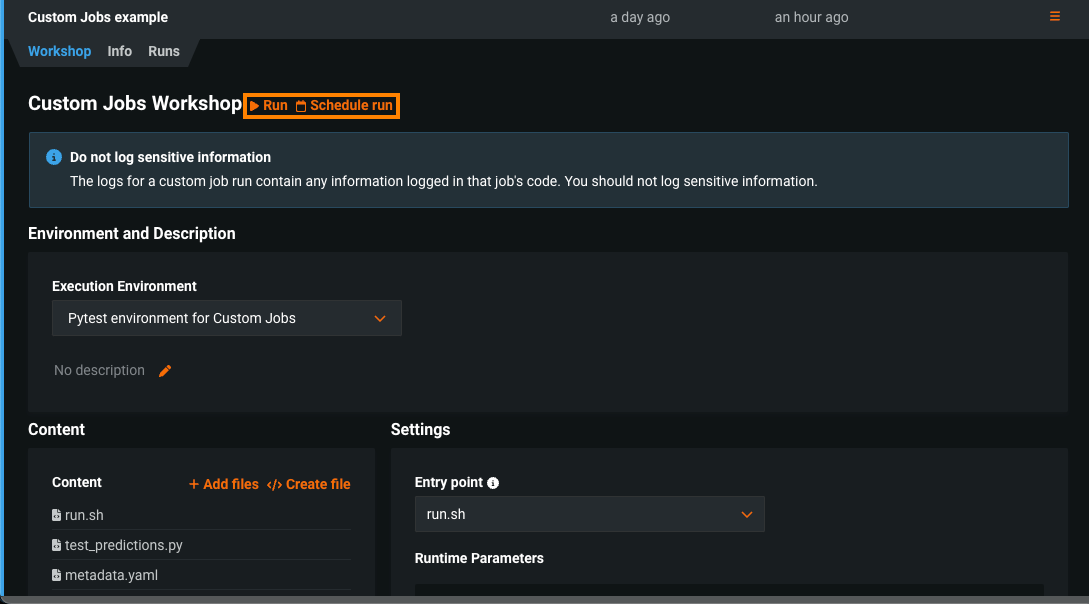Click the file icon beside test_predictions.py
Image resolution: width=1089 pixels, height=604 pixels.
point(57,546)
